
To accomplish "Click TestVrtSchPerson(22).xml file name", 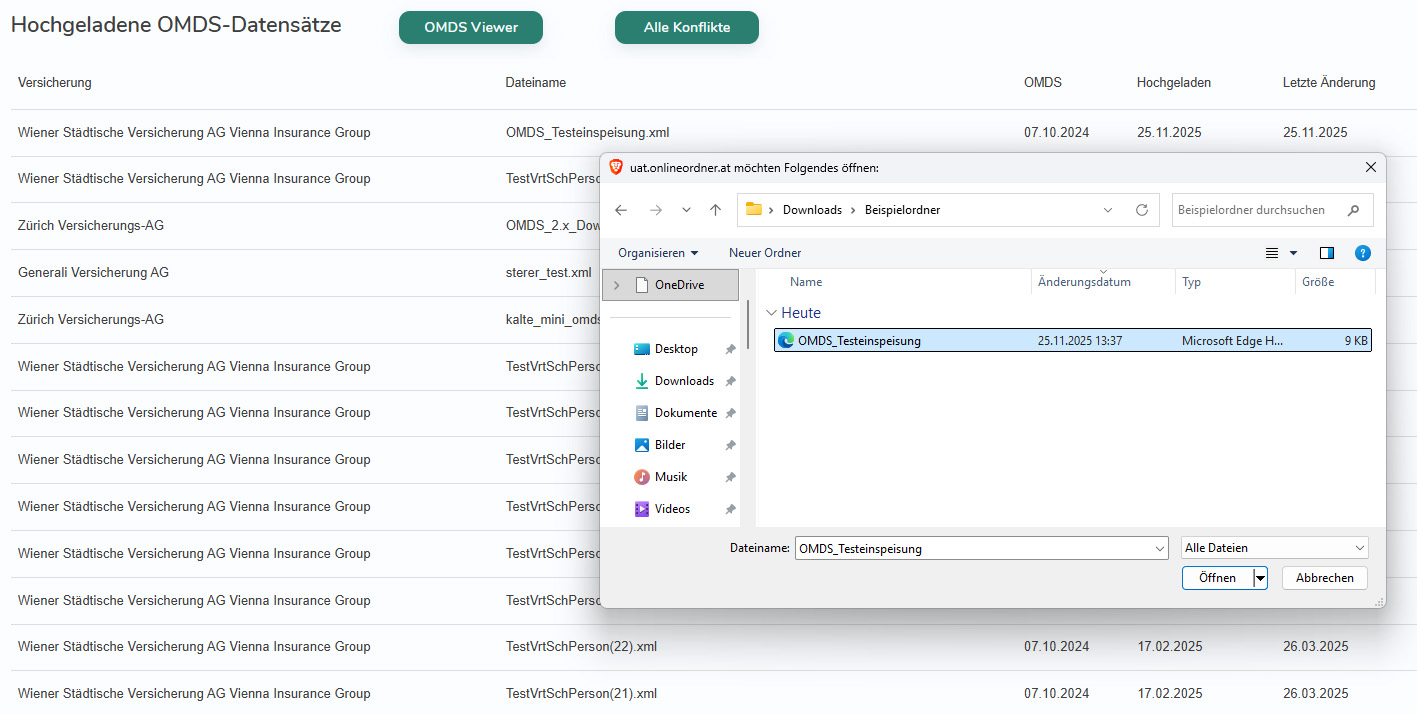I will tap(582, 647).
